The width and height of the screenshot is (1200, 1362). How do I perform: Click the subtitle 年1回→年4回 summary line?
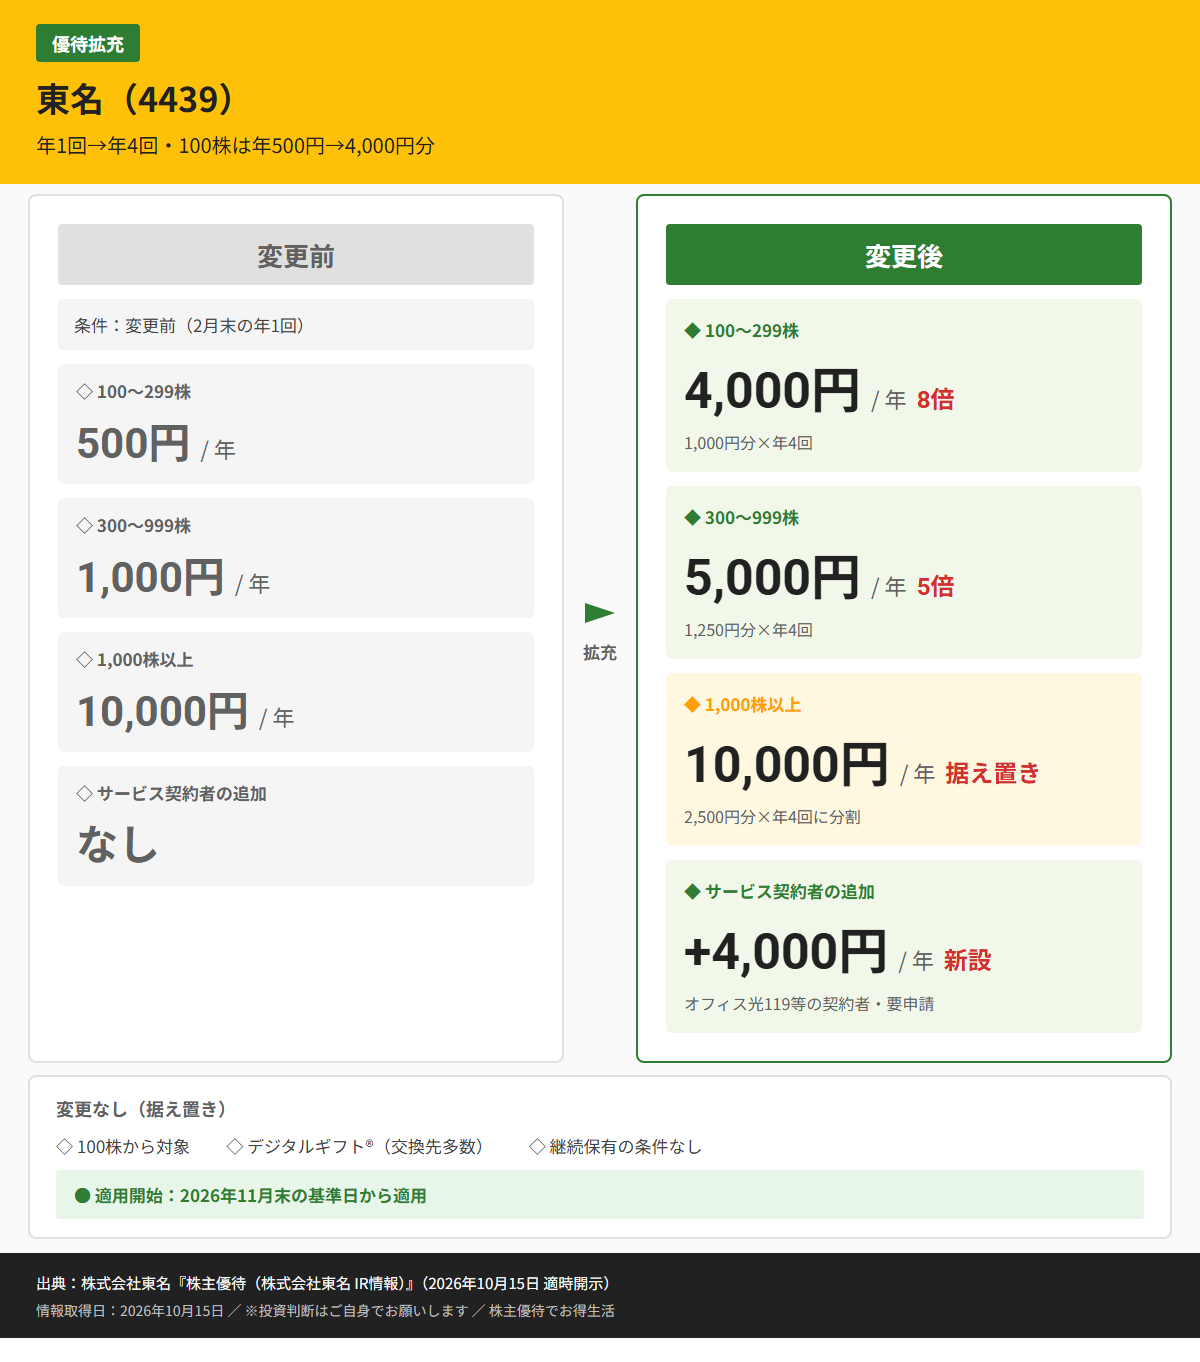click(x=236, y=146)
